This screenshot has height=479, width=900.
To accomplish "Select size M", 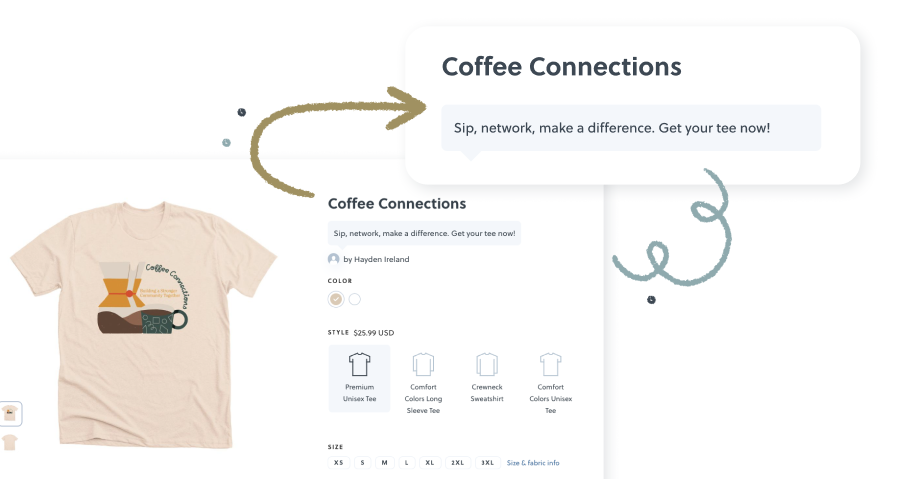I will [385, 462].
